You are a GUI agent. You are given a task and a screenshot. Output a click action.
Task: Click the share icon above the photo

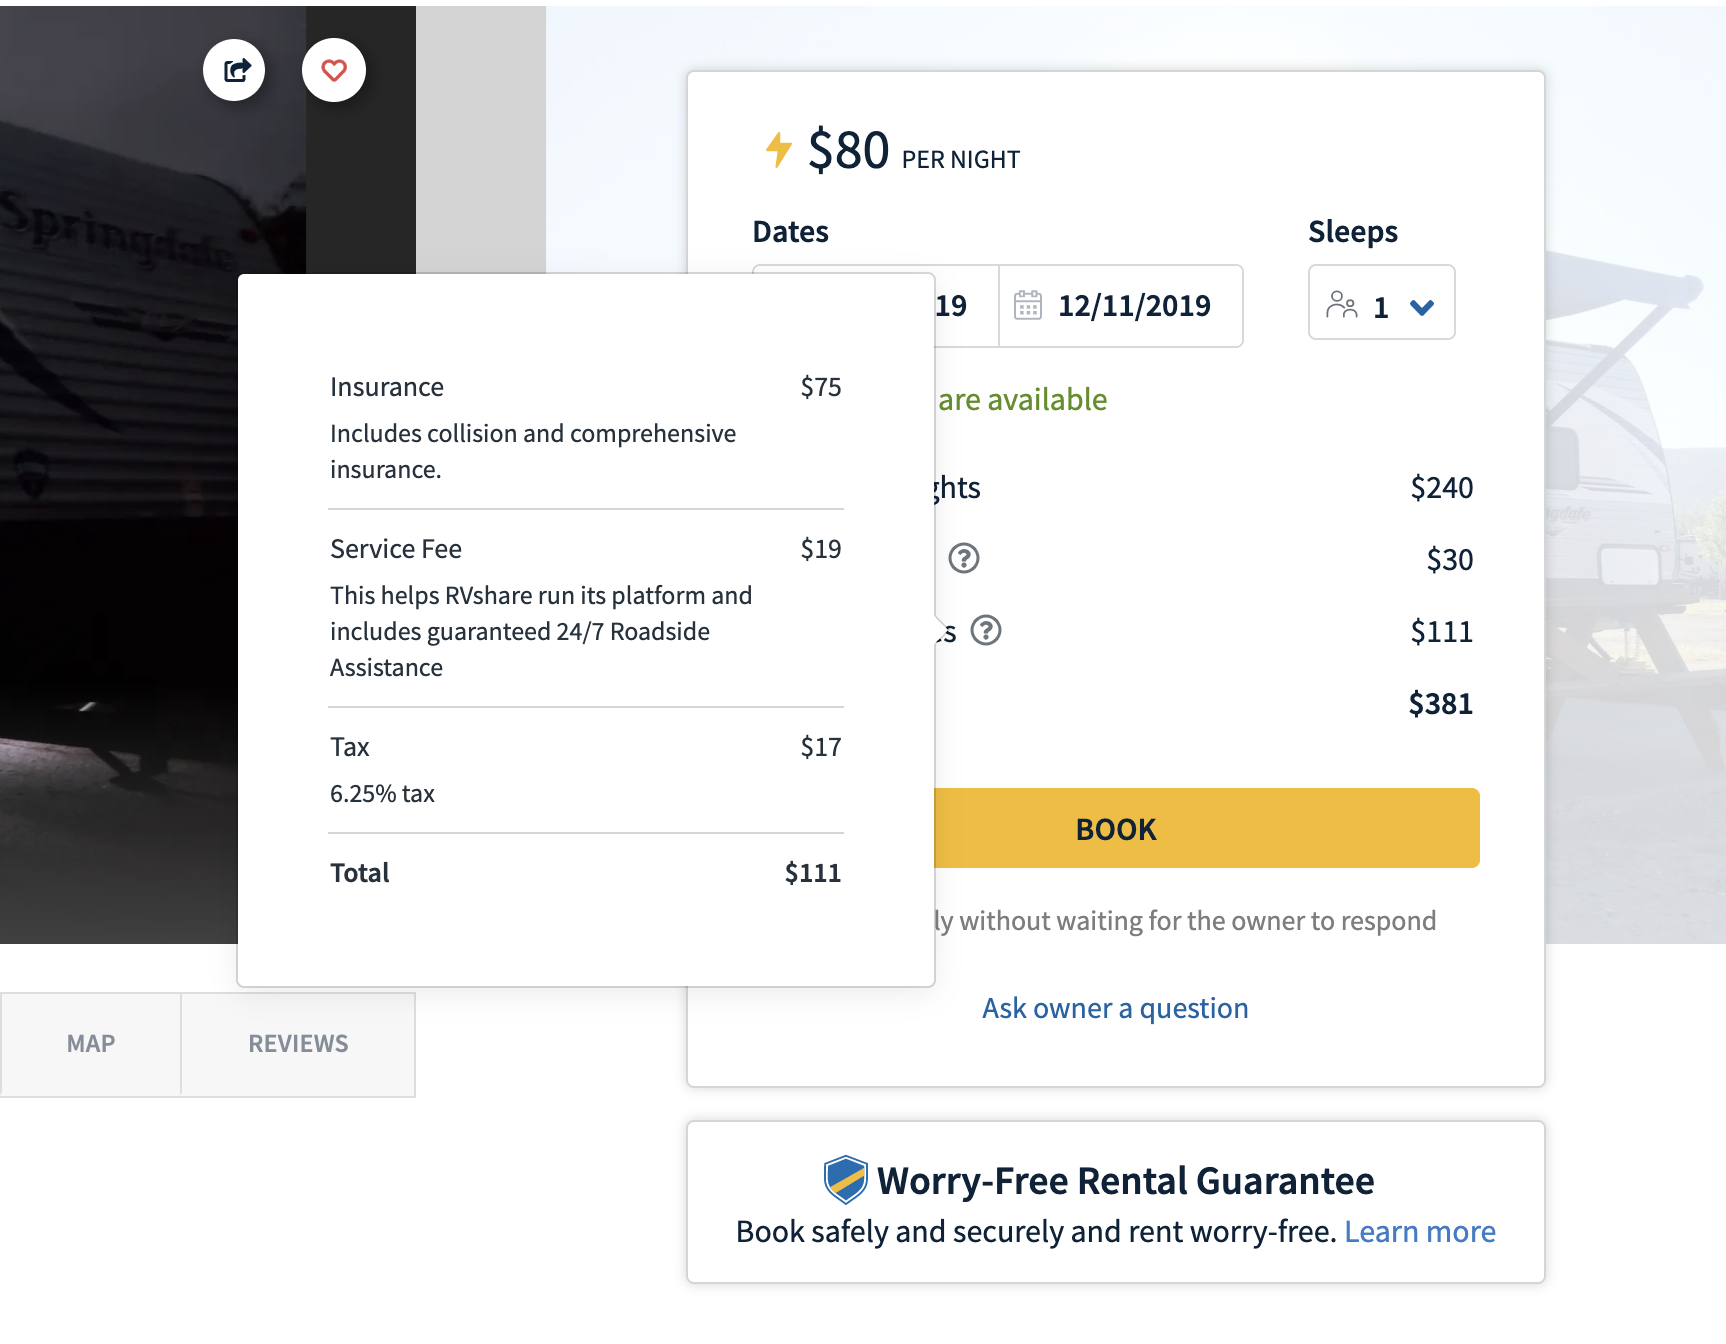234,70
